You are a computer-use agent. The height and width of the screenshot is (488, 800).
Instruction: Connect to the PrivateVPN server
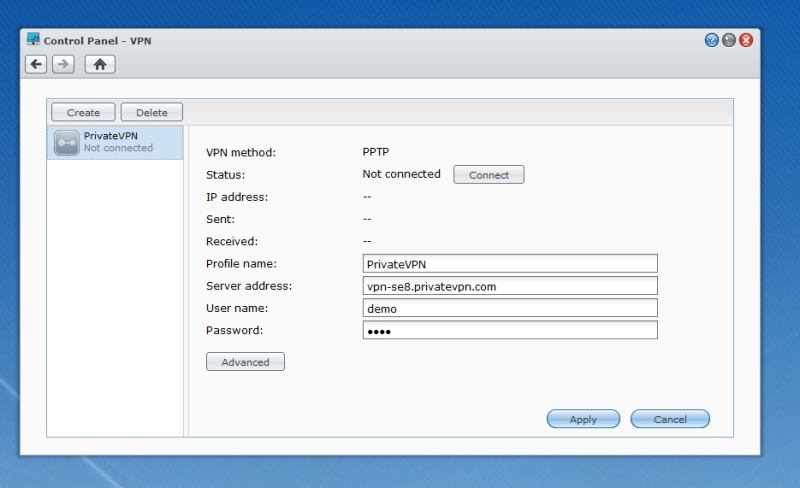coord(489,175)
